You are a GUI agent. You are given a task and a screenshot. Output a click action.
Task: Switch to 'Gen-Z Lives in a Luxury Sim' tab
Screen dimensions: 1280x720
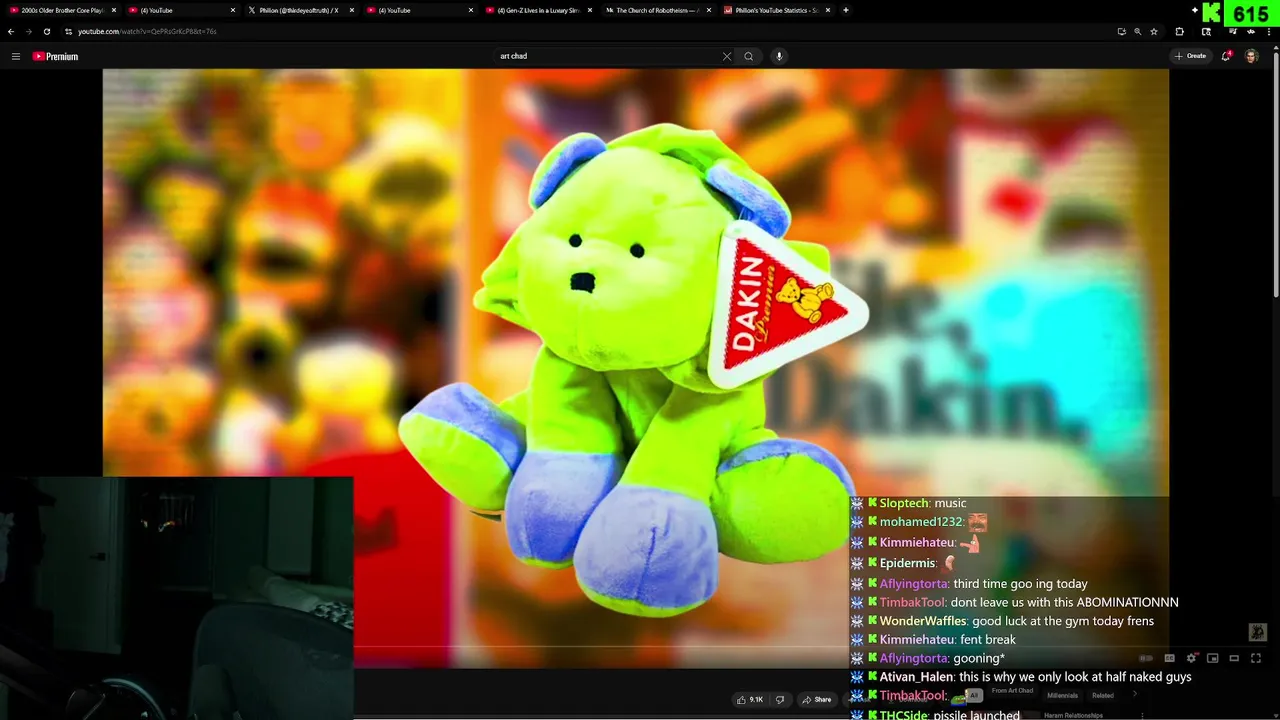[537, 10]
